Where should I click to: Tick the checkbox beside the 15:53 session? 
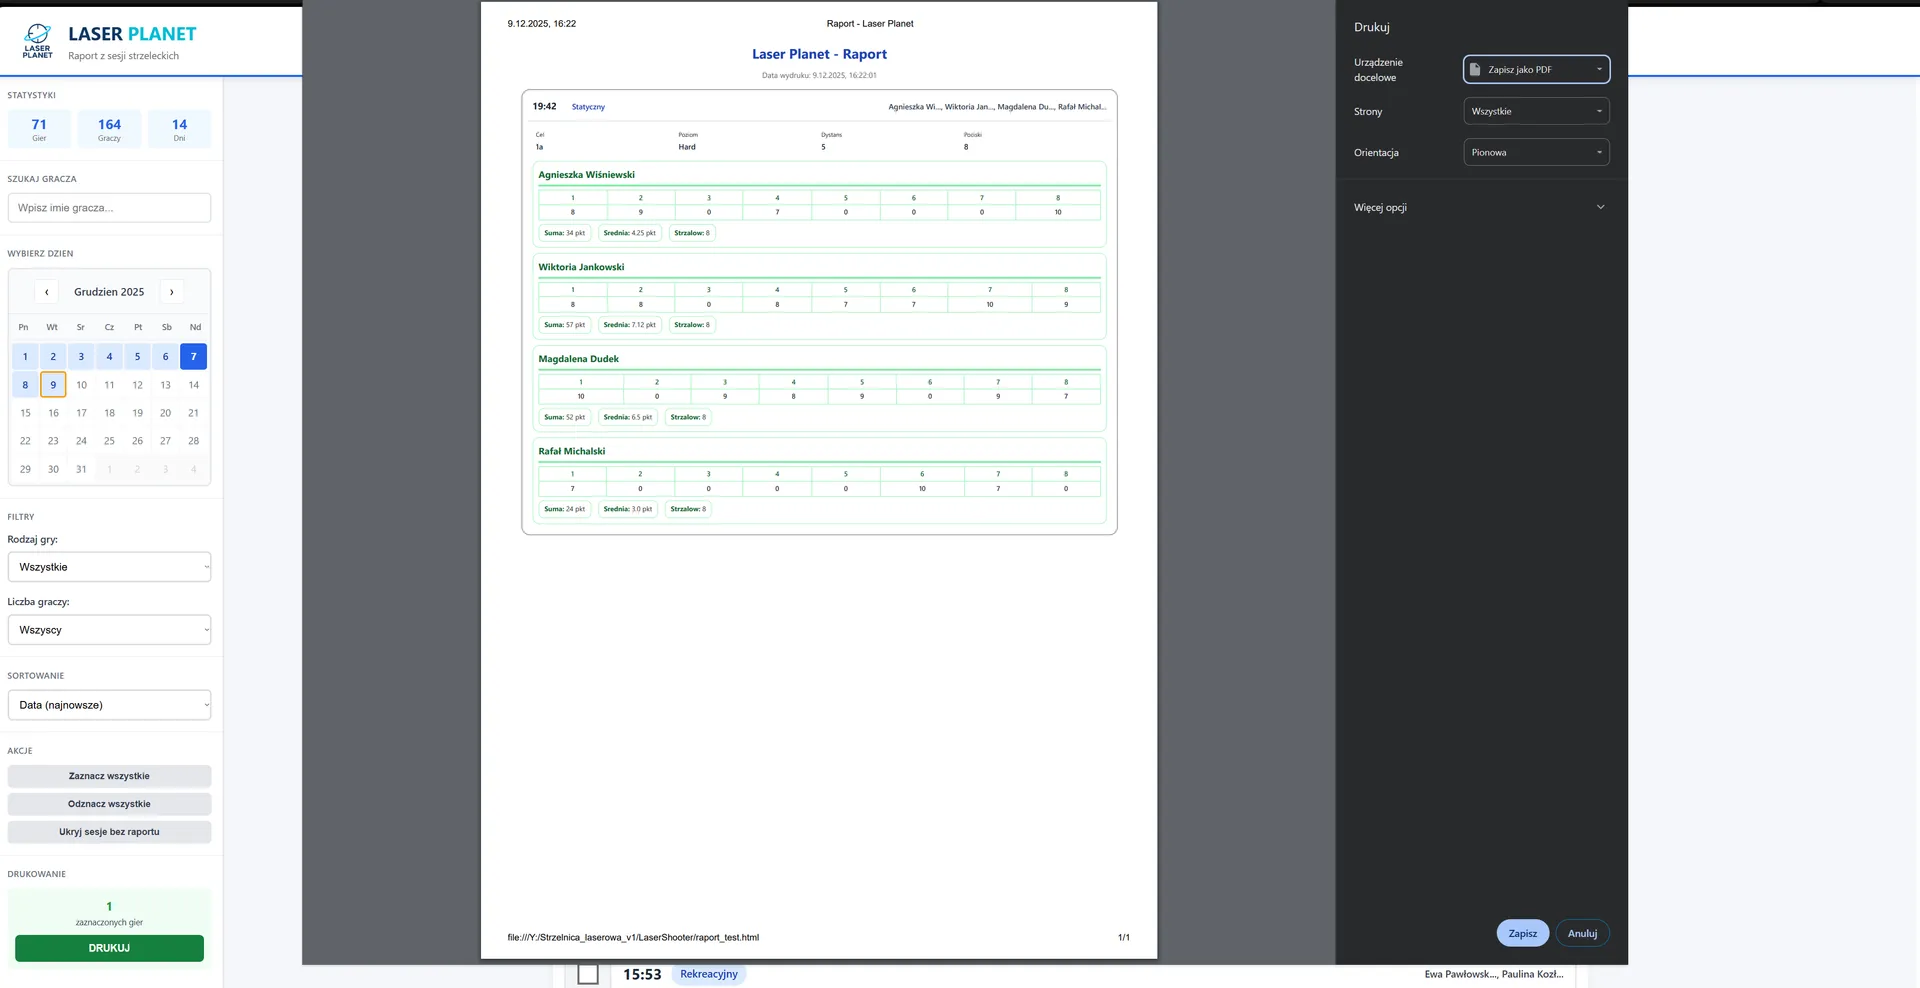click(588, 974)
